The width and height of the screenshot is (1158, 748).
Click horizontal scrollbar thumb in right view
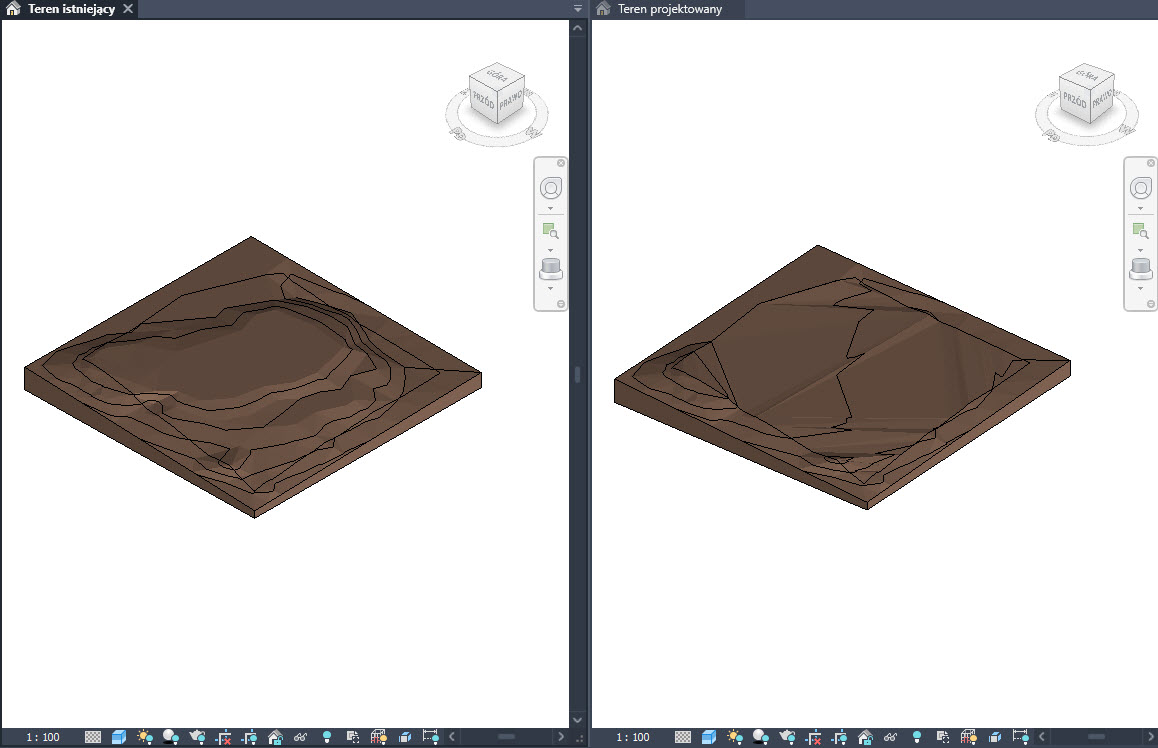coord(1097,737)
